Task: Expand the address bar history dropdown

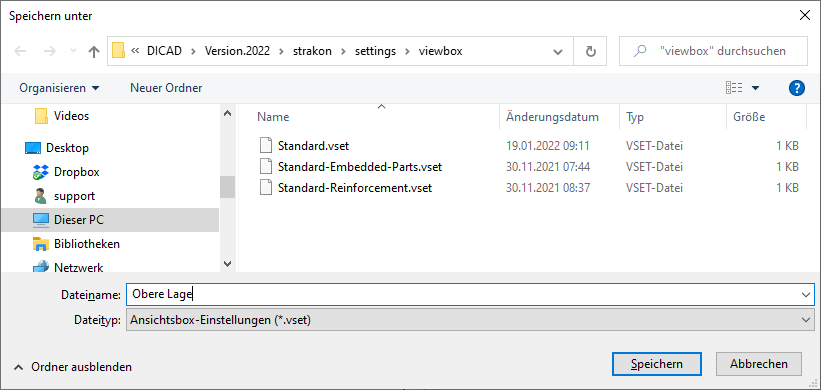Action: click(x=558, y=51)
